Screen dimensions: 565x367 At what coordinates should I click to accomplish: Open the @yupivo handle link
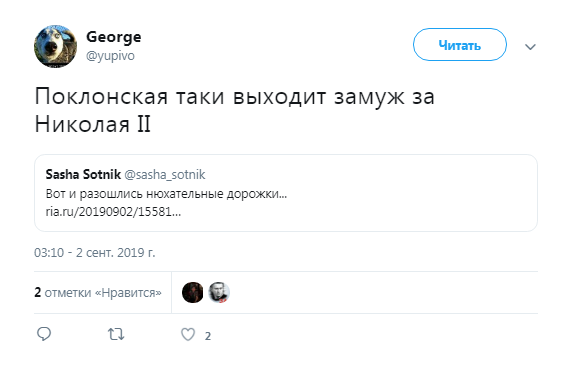click(x=110, y=56)
